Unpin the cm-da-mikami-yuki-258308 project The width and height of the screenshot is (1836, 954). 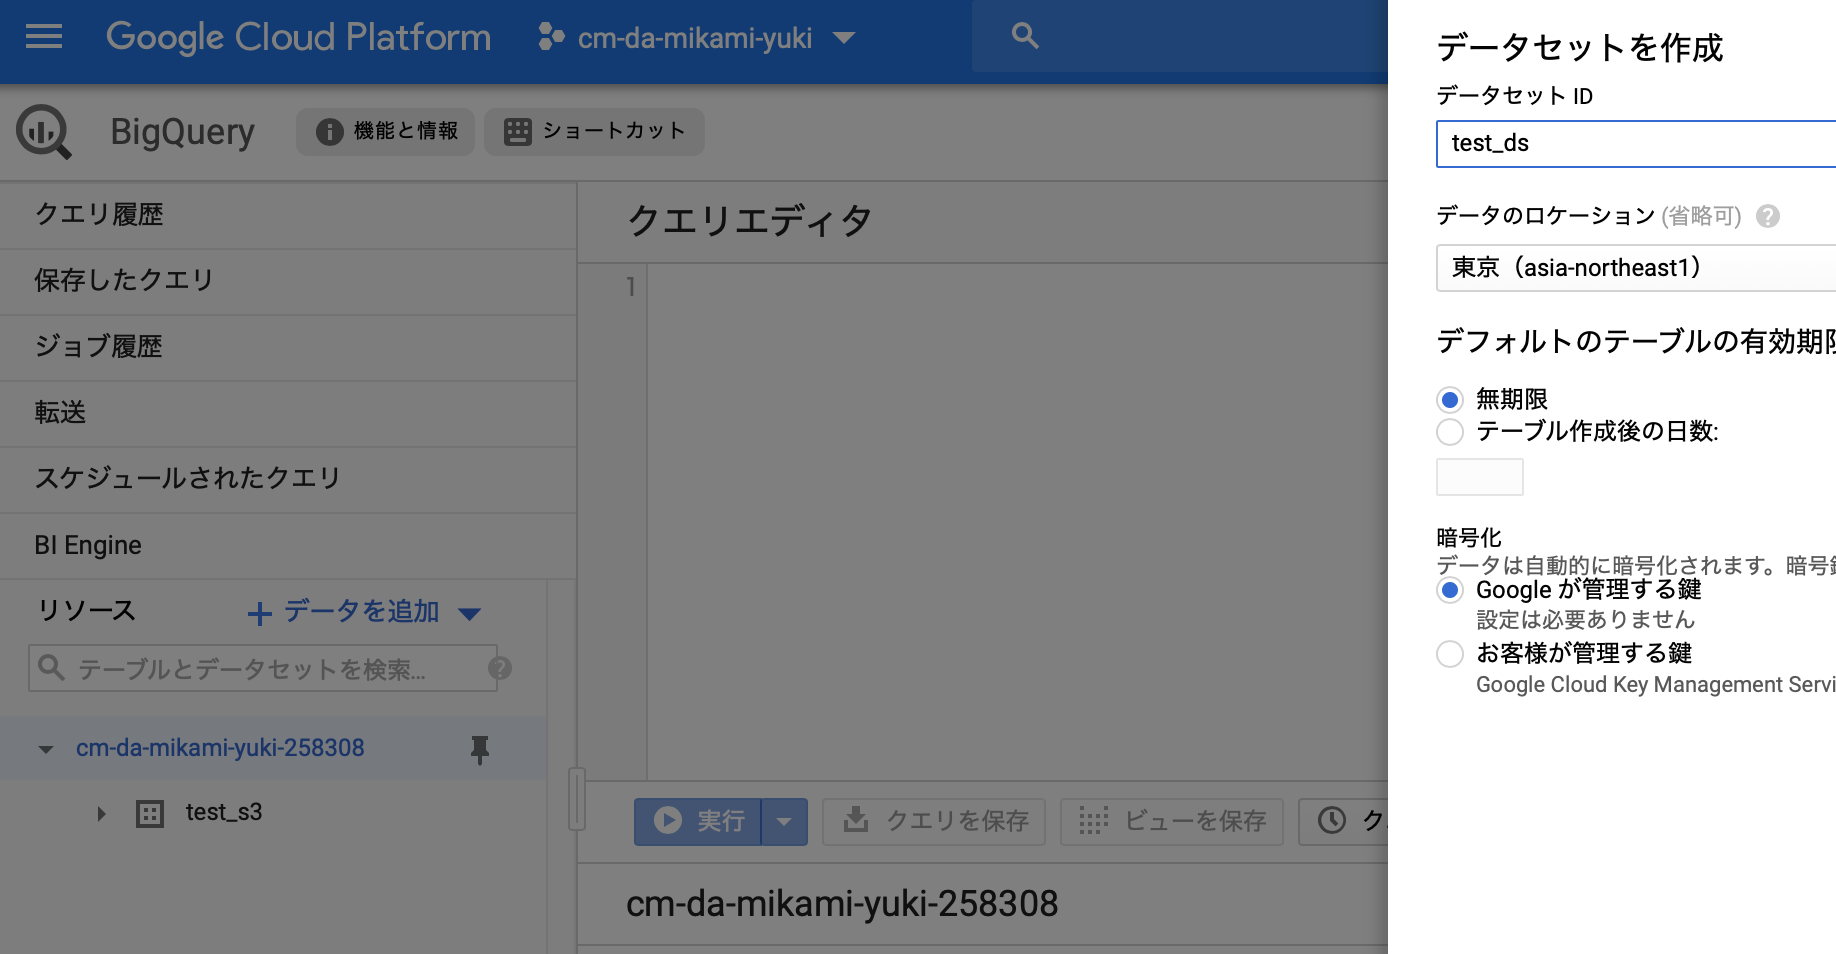tap(481, 749)
